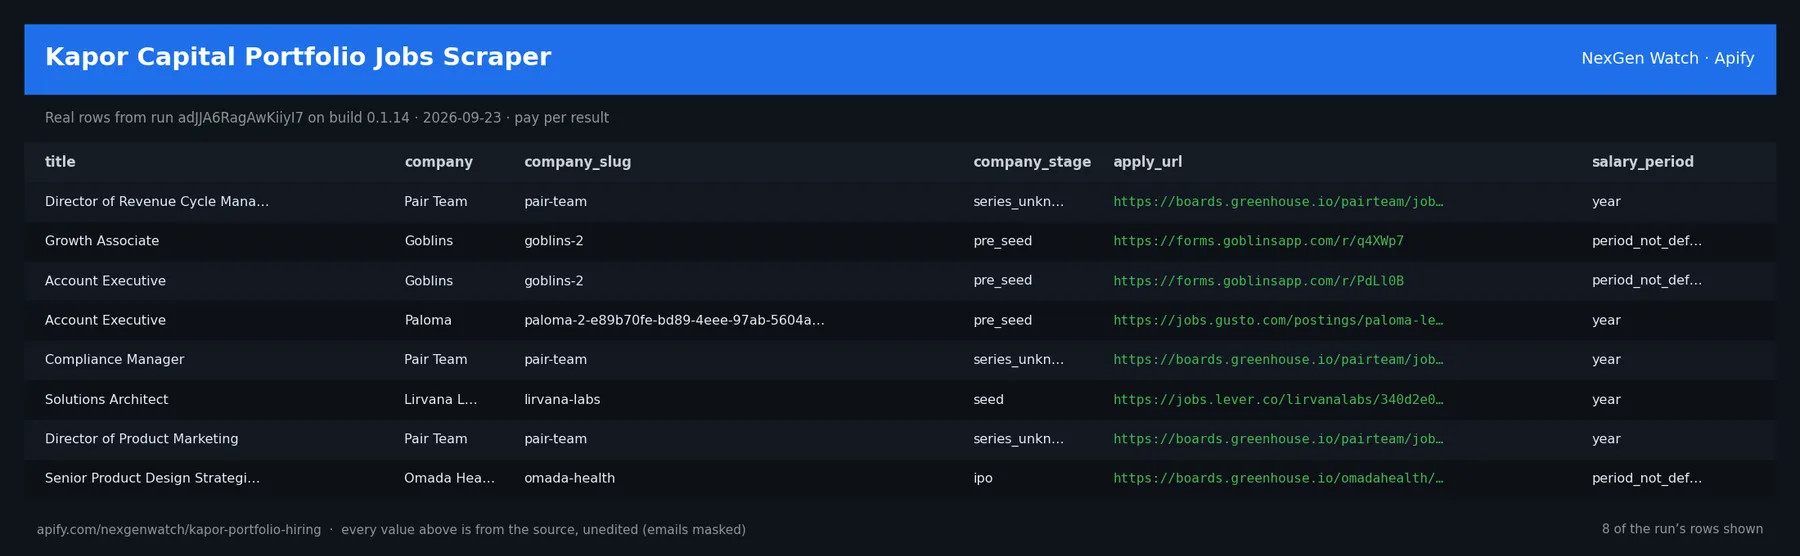1800x556 pixels.
Task: Click the Solutions Architect title cell
Action: pos(106,399)
